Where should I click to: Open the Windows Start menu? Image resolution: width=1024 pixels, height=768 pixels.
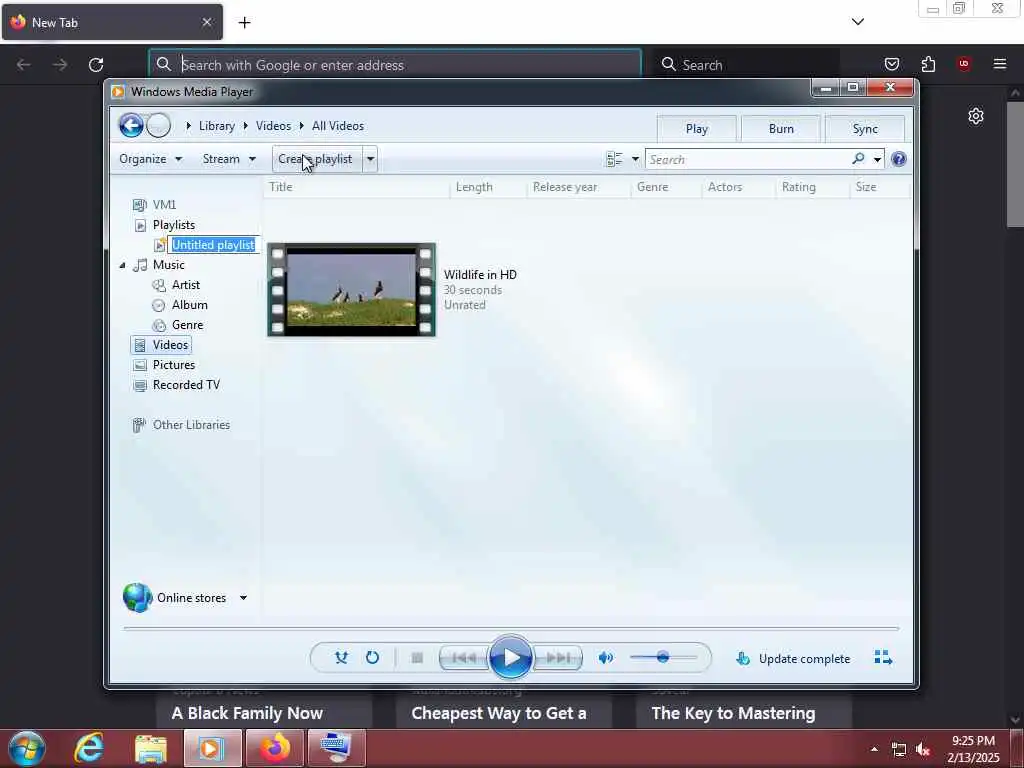pyautogui.click(x=27, y=748)
